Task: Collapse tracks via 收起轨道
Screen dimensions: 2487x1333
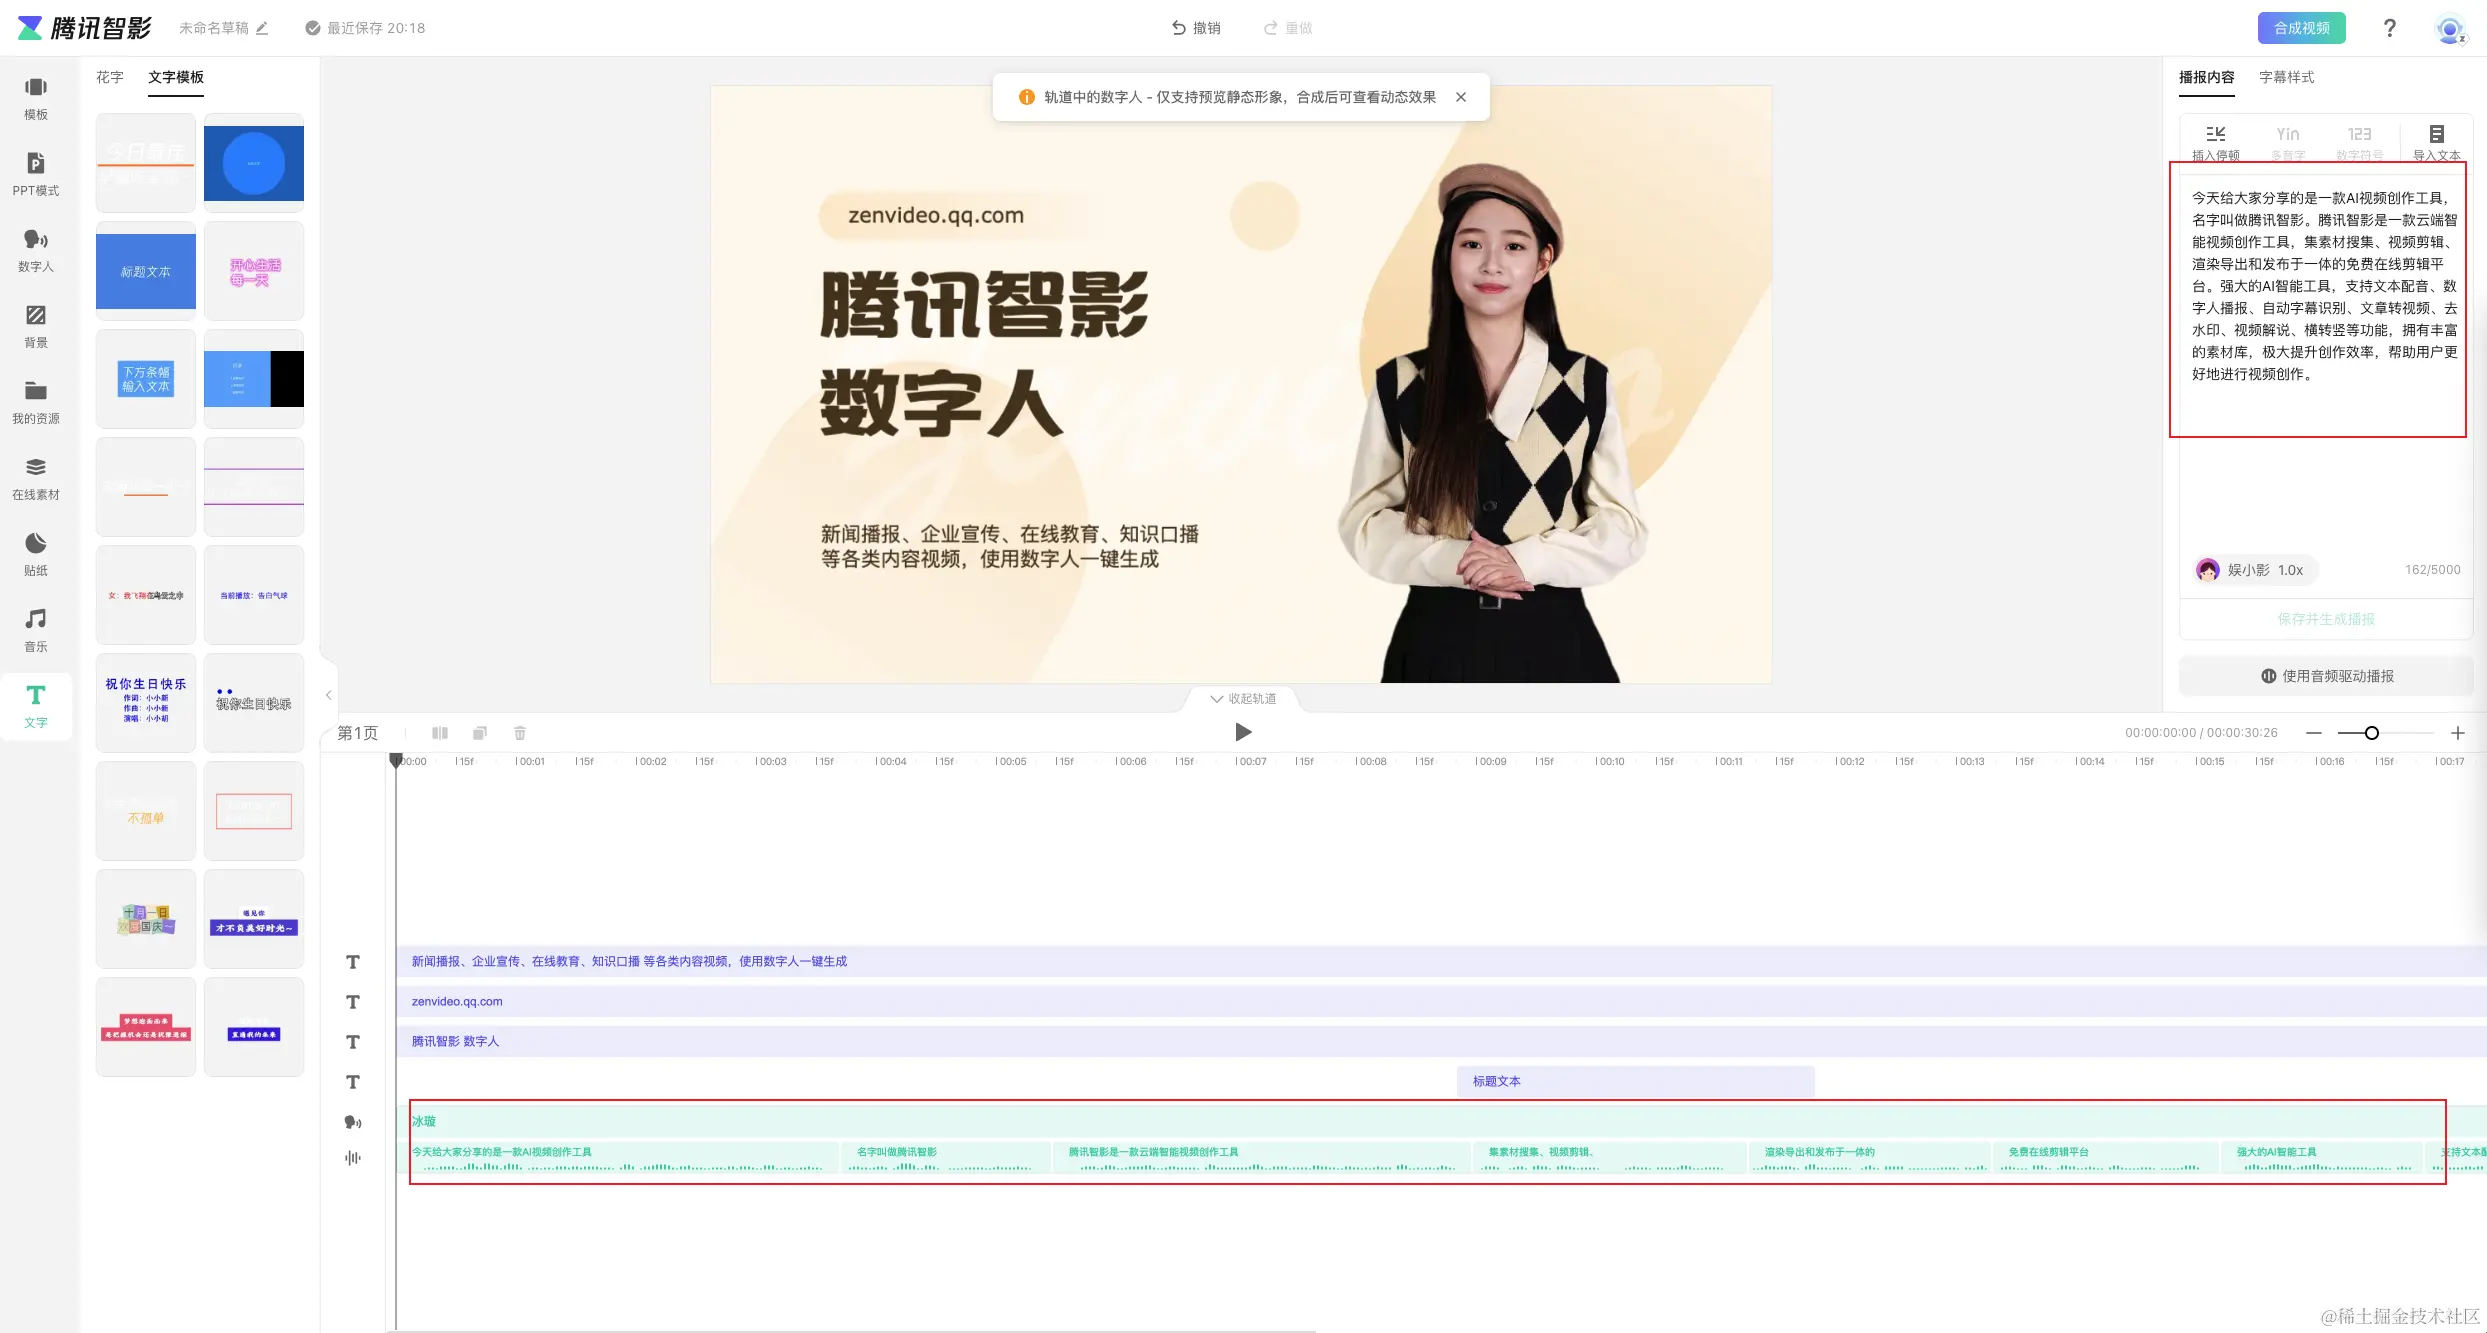Action: coord(1243,699)
